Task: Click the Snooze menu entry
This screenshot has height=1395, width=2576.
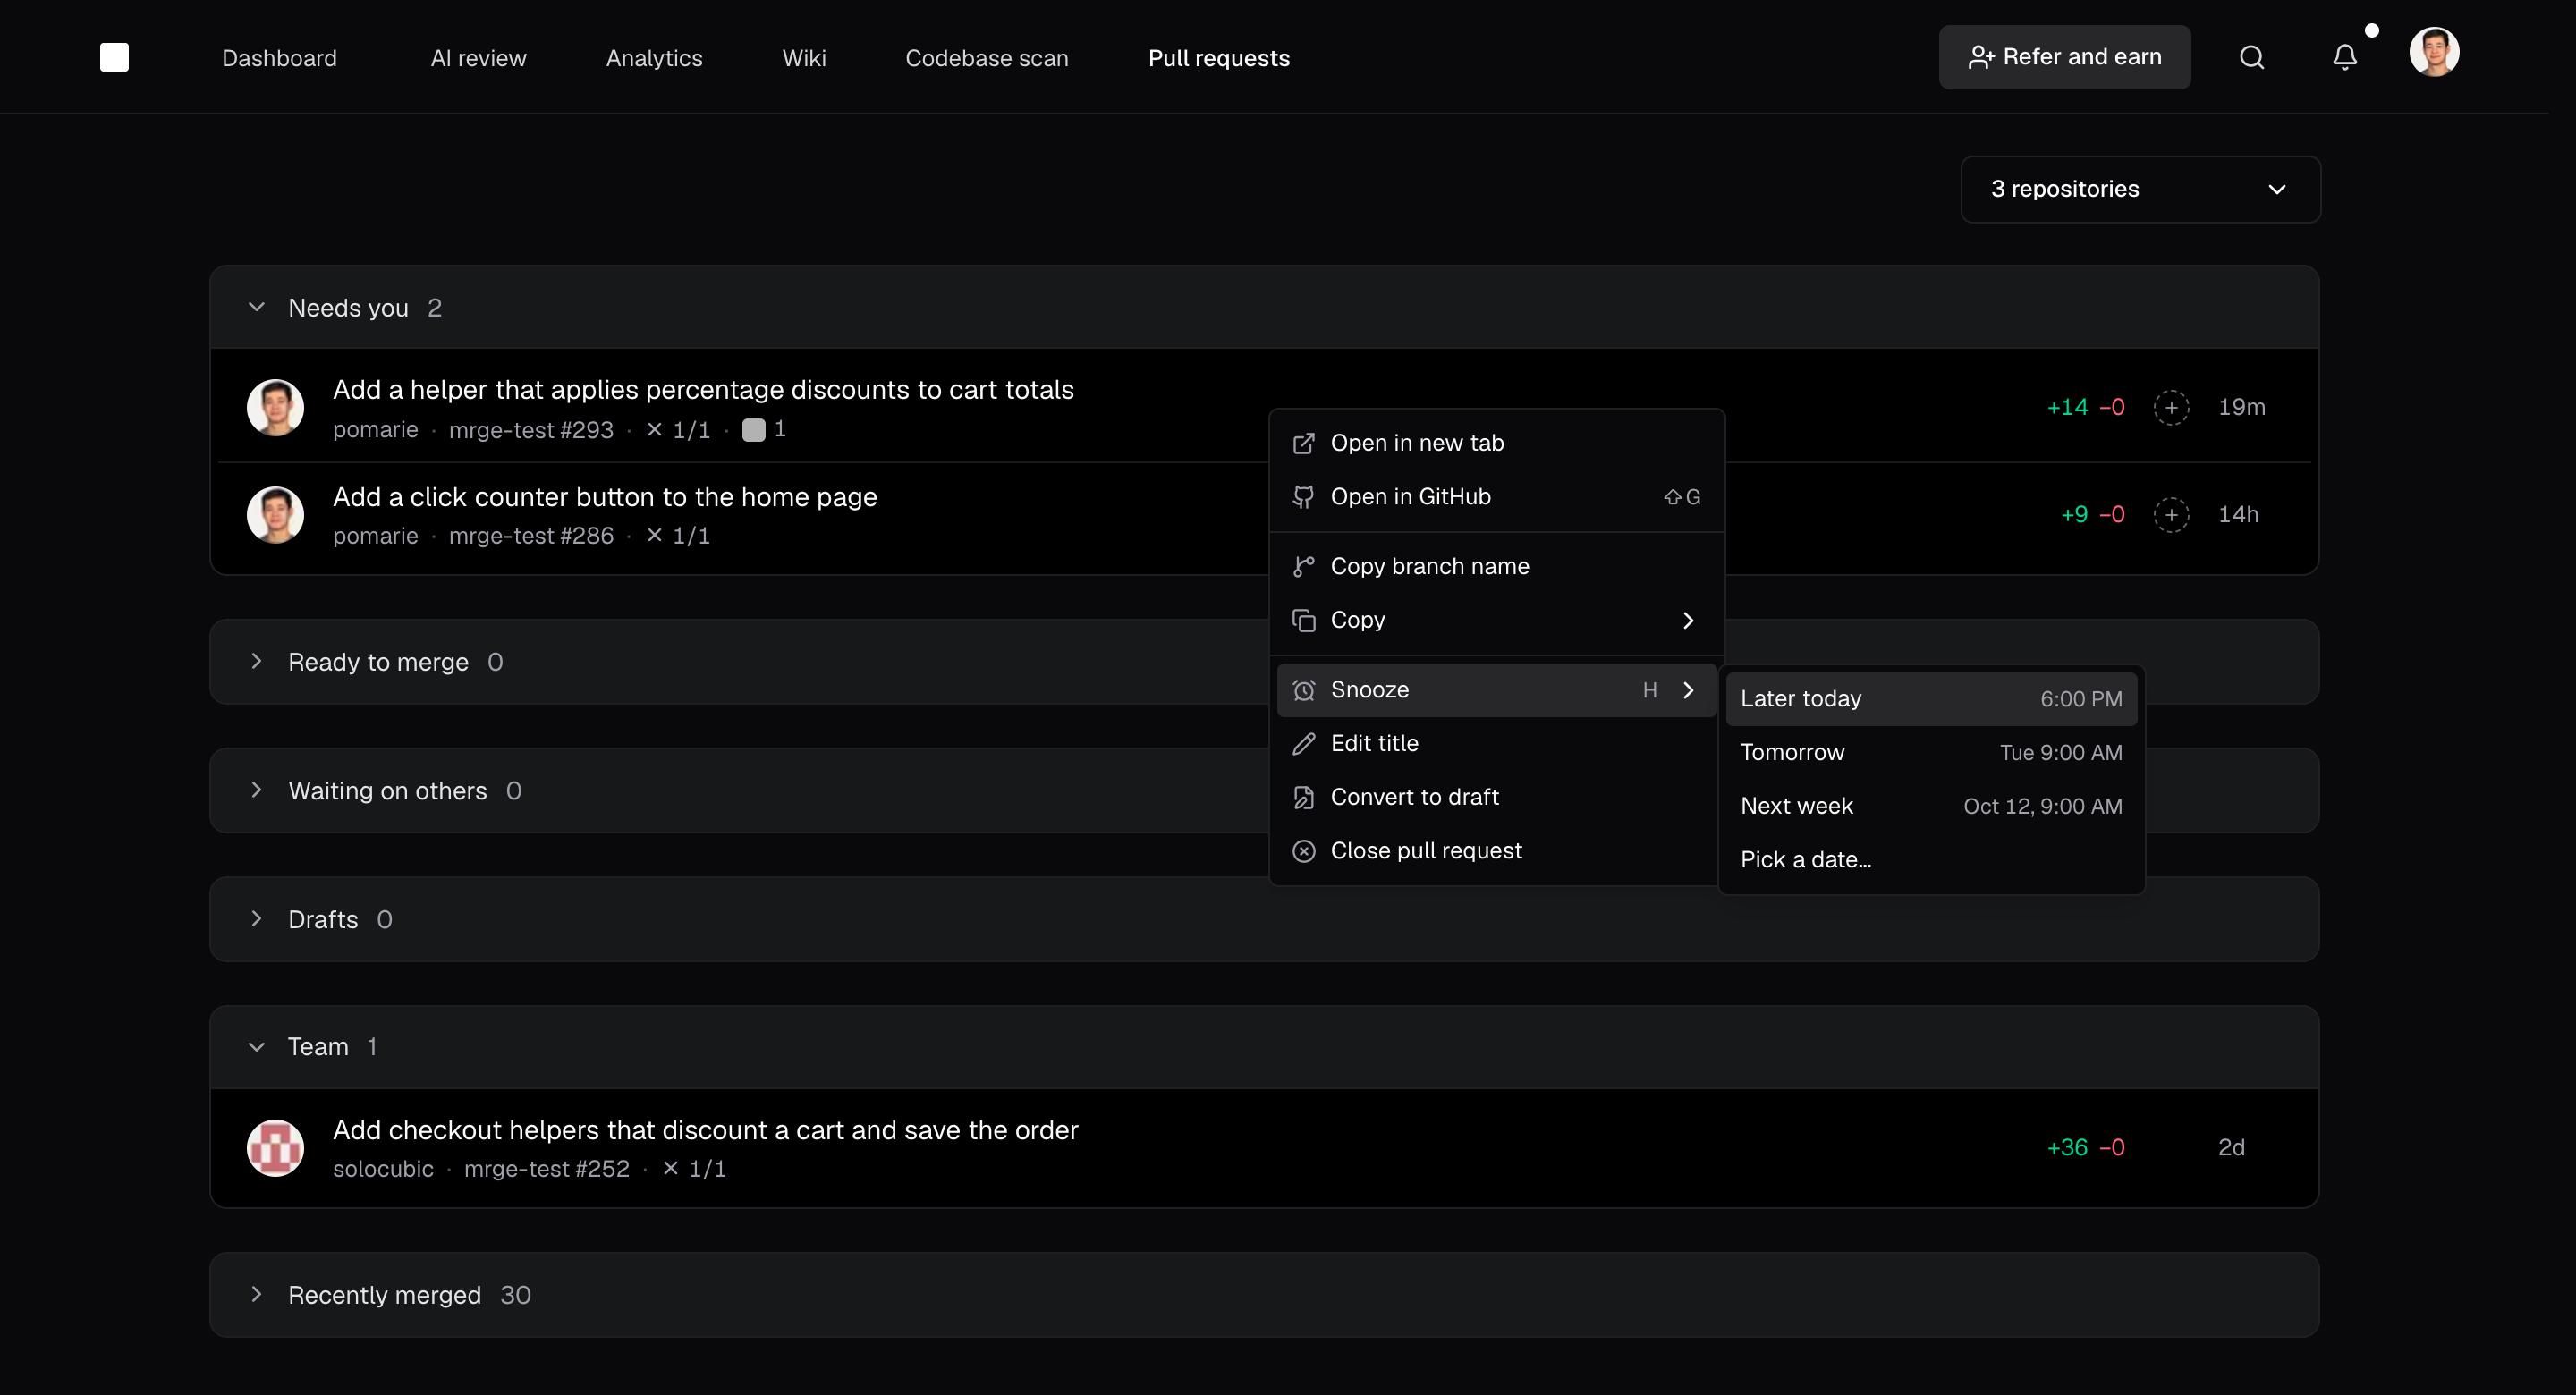Action: click(1496, 690)
